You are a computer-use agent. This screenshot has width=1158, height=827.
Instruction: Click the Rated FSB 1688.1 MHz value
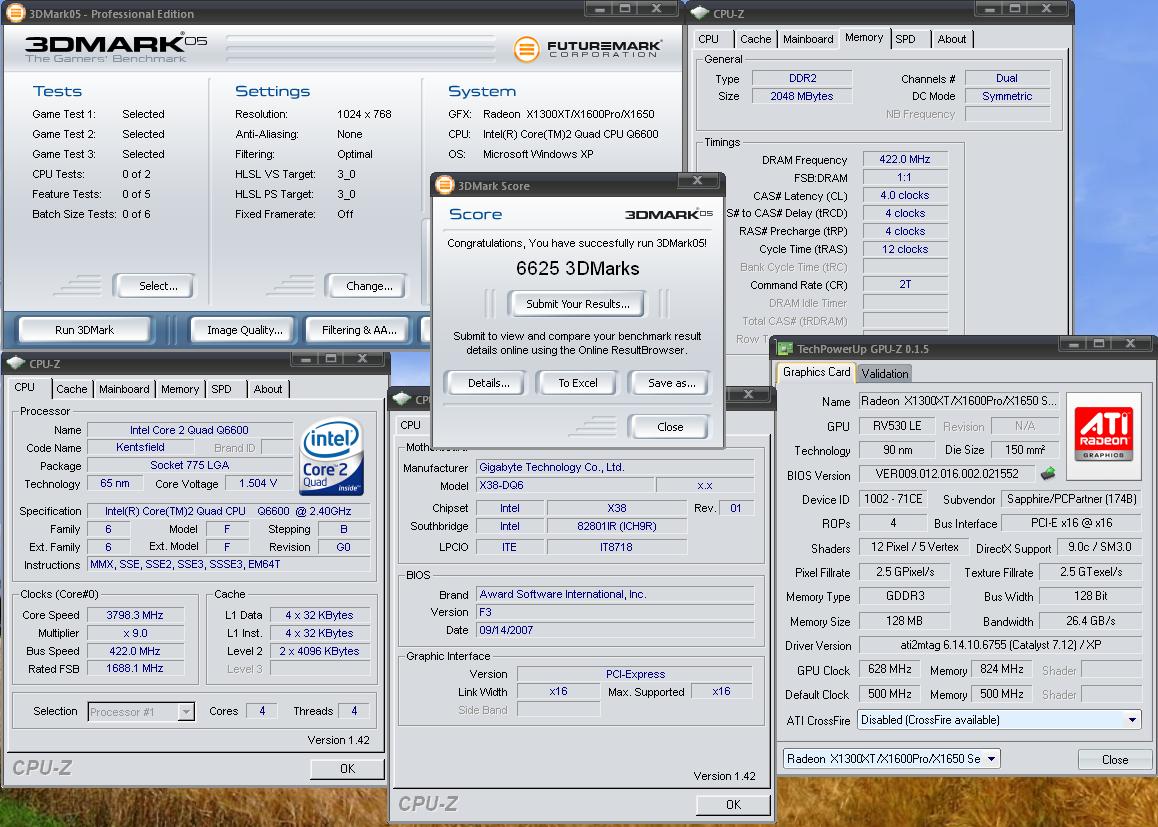[135, 668]
